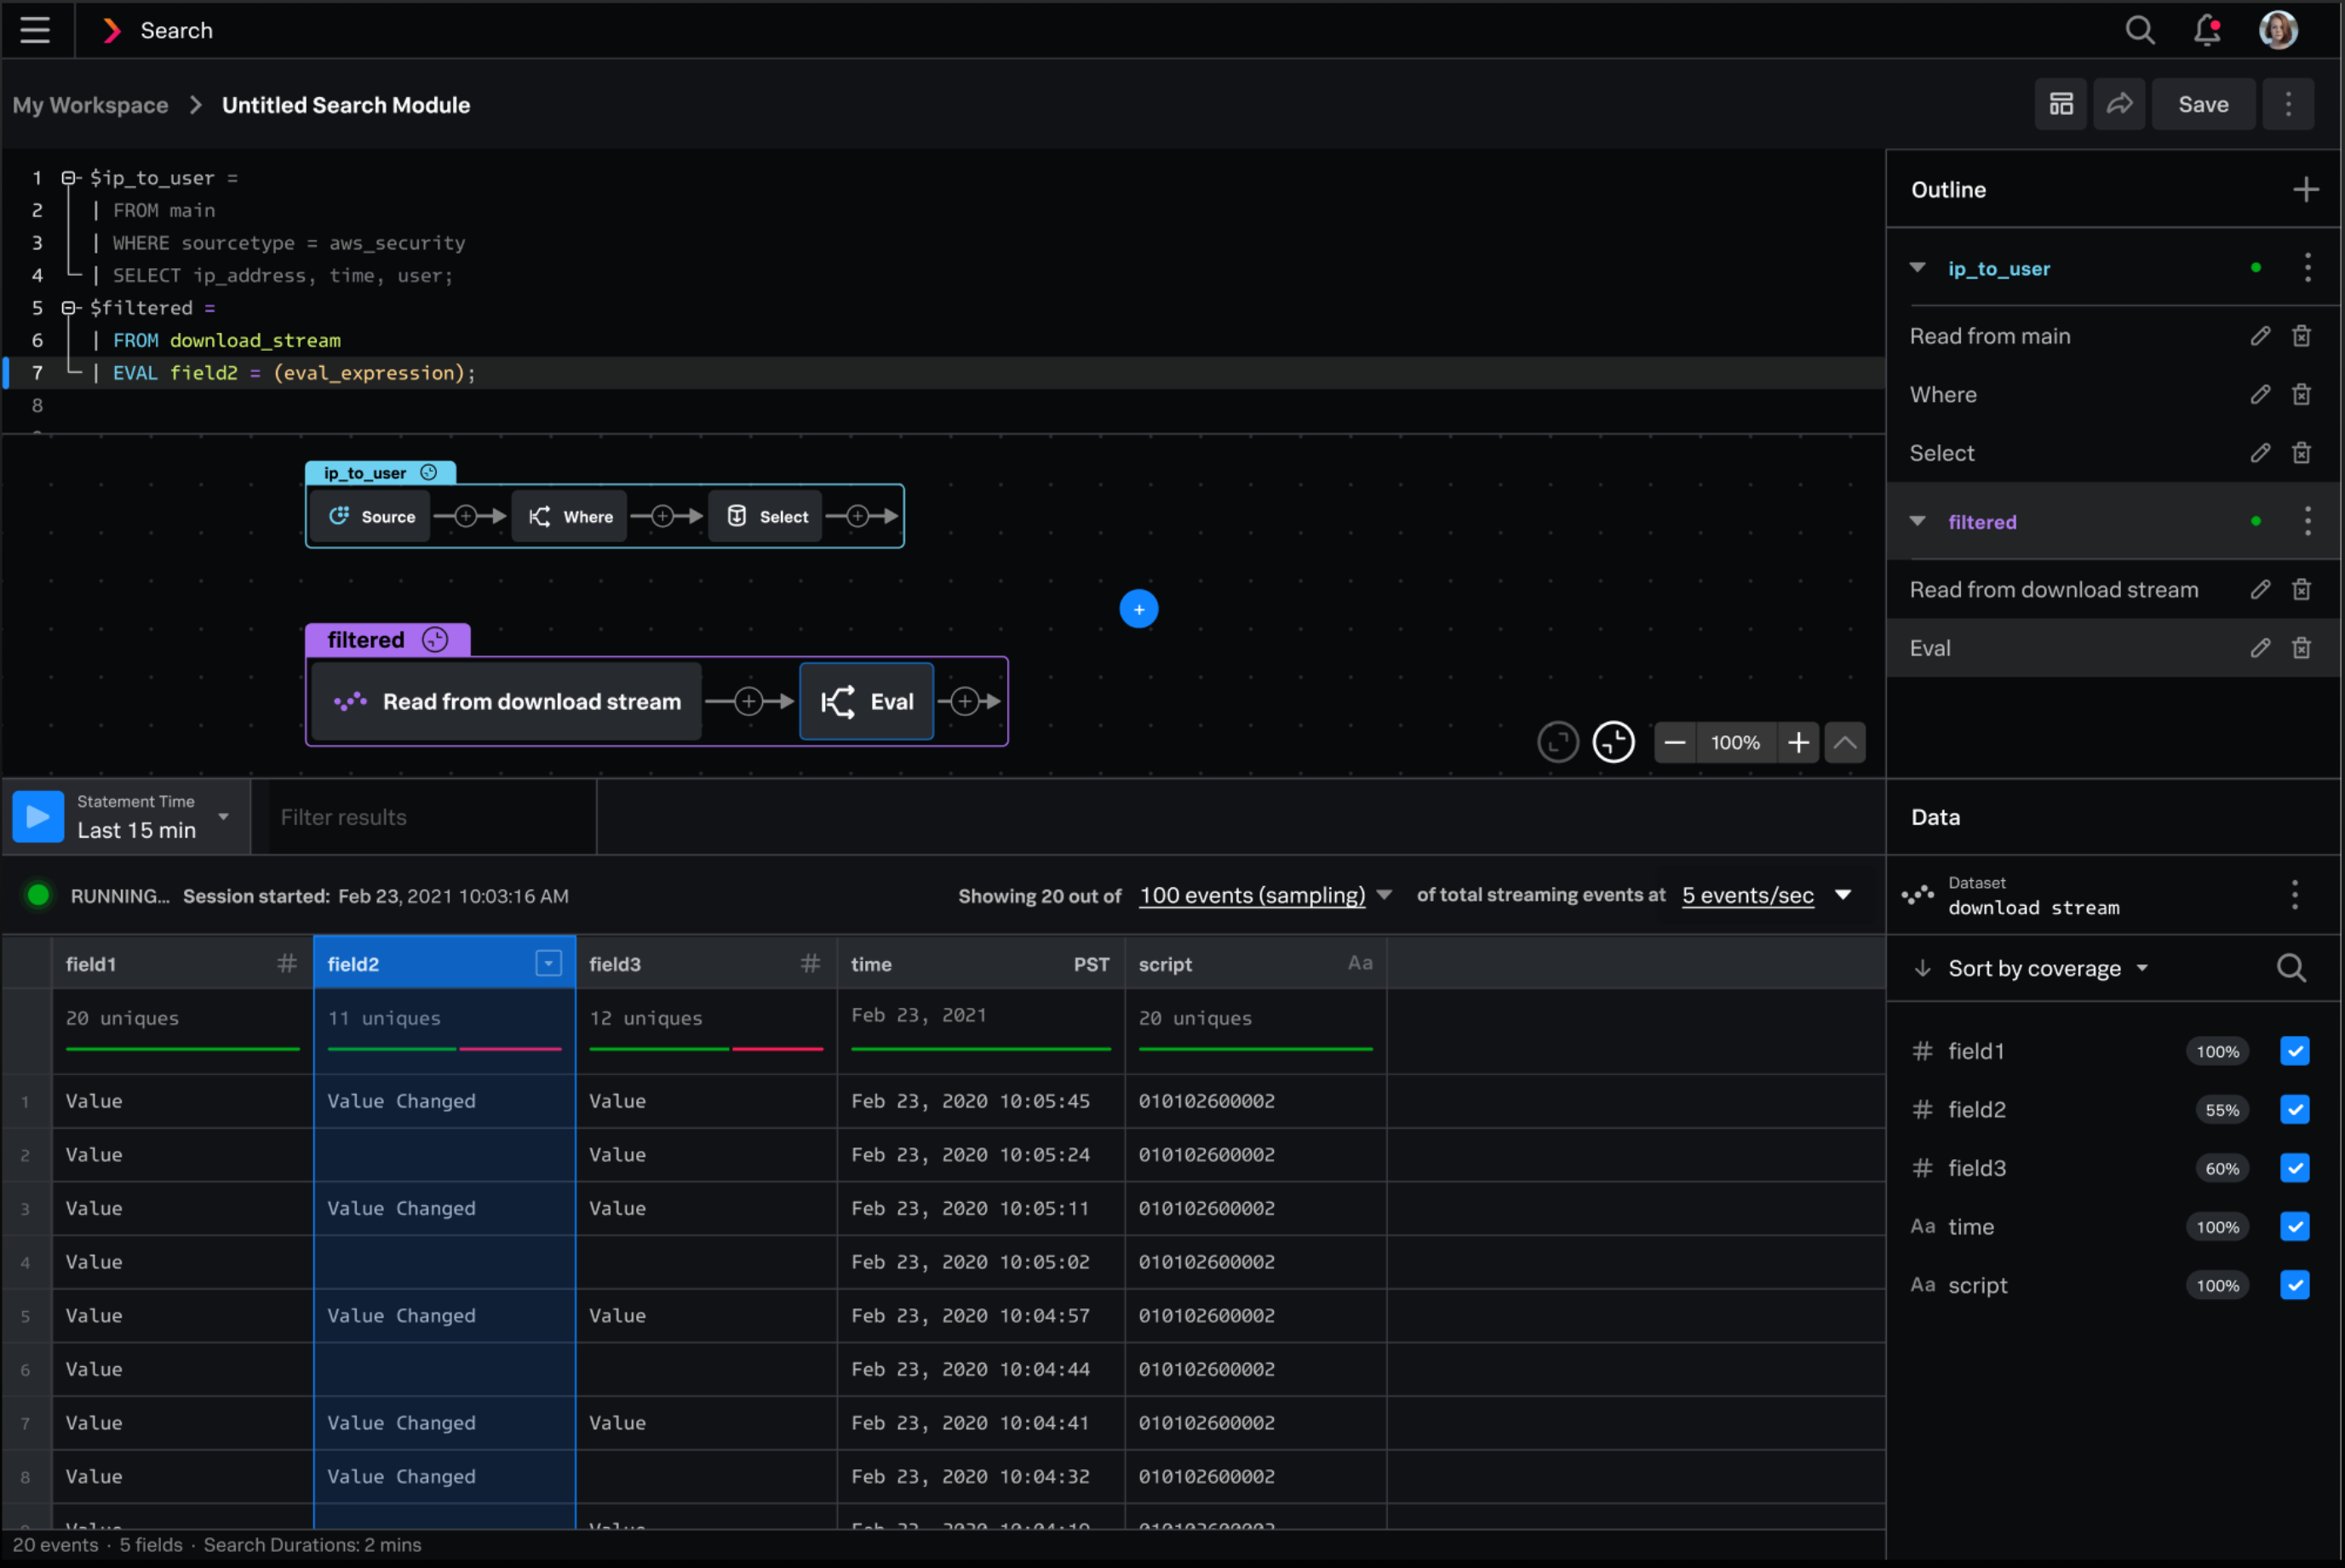Select the field1 column header
Screen dimensions: 2345x1568
click(x=182, y=963)
